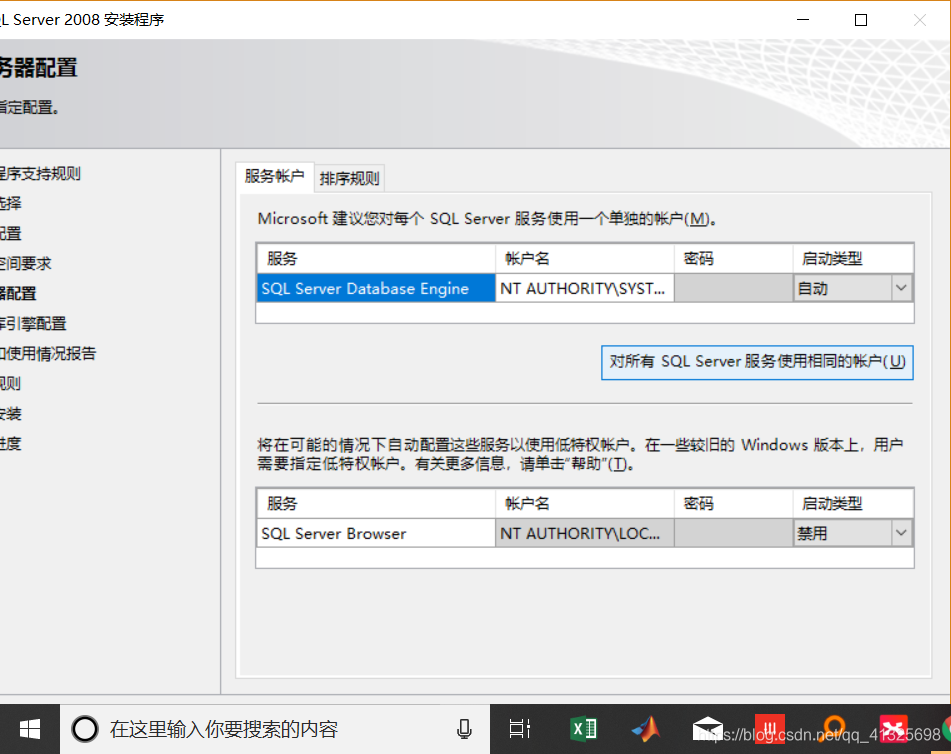Open Task View from the taskbar

coord(519,729)
